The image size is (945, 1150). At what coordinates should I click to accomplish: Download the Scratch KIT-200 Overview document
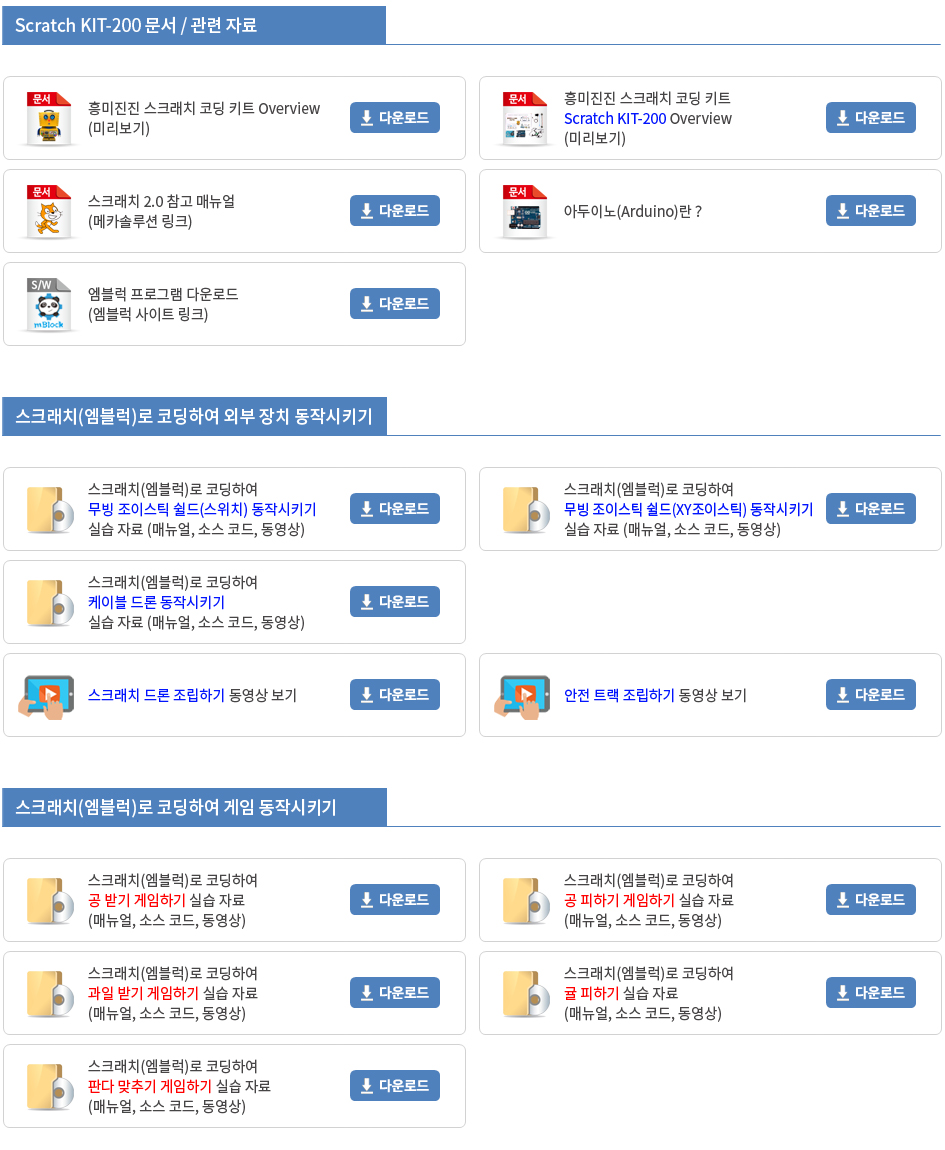point(871,117)
